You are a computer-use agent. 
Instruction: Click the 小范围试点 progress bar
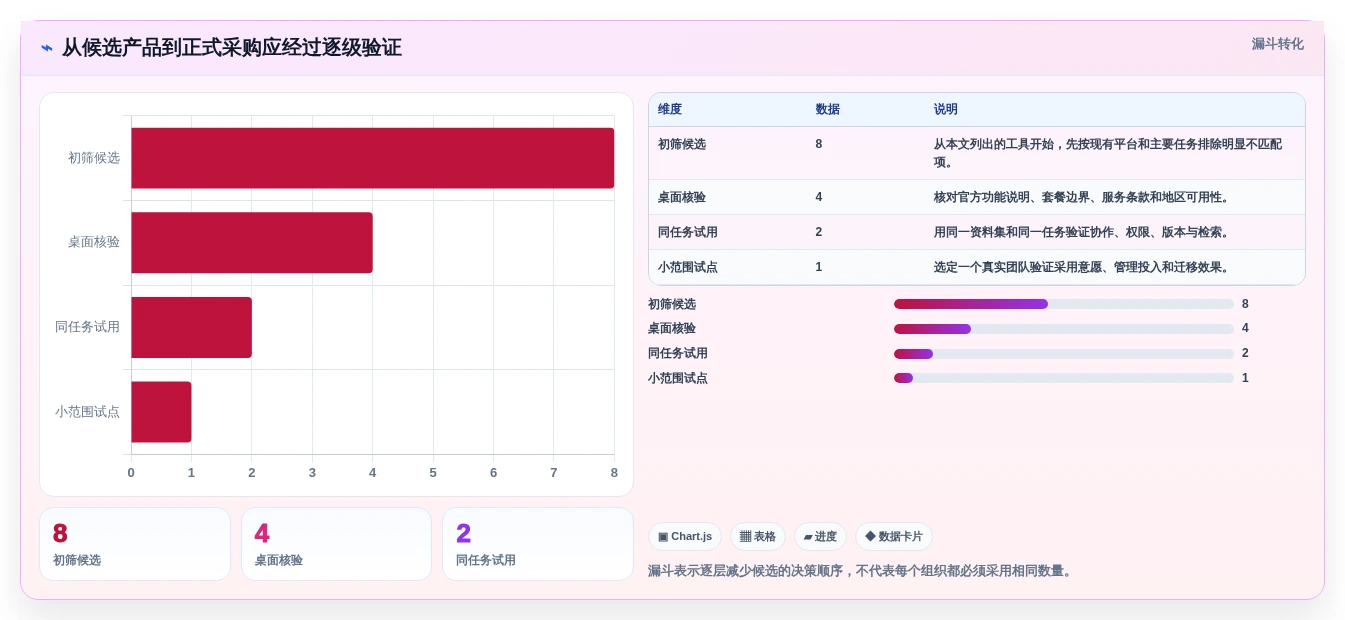pos(1064,378)
